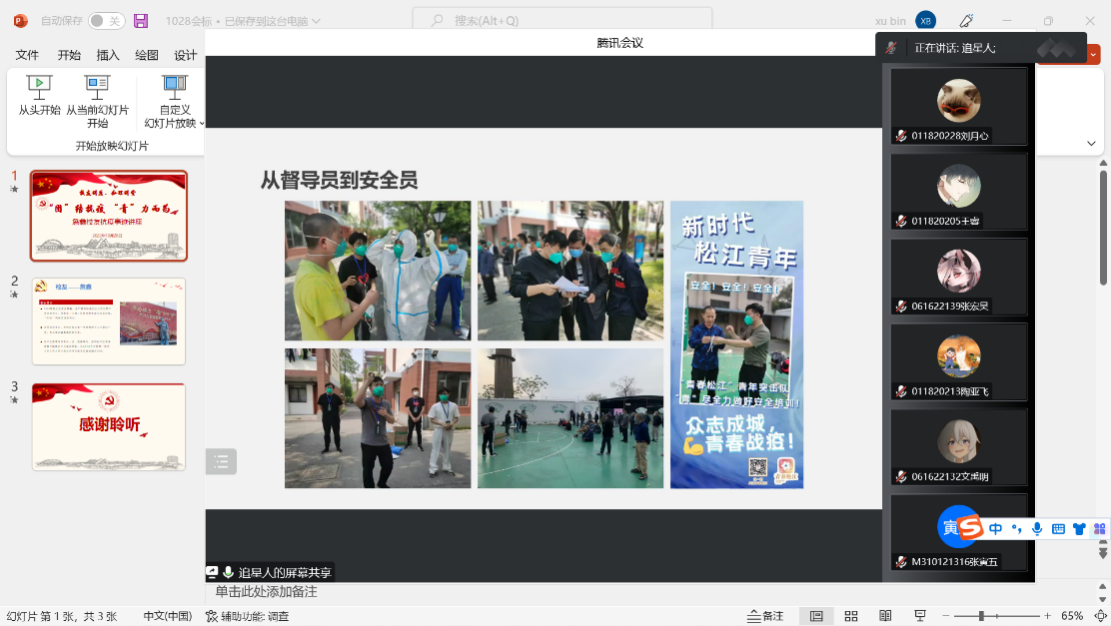Switch to the 插入 (Insert) ribbon tab
The width and height of the screenshot is (1111, 626).
coord(108,55)
